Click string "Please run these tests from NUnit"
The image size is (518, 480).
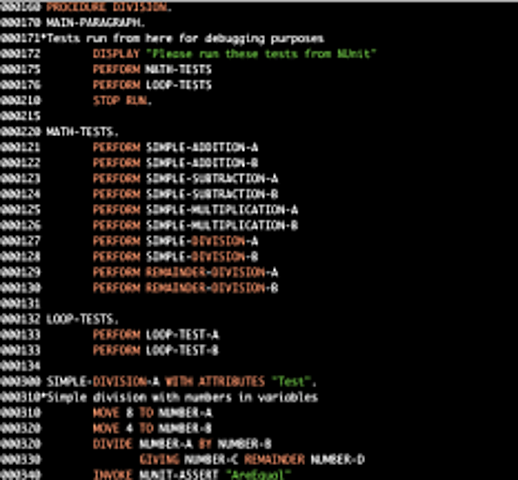(x=261, y=54)
